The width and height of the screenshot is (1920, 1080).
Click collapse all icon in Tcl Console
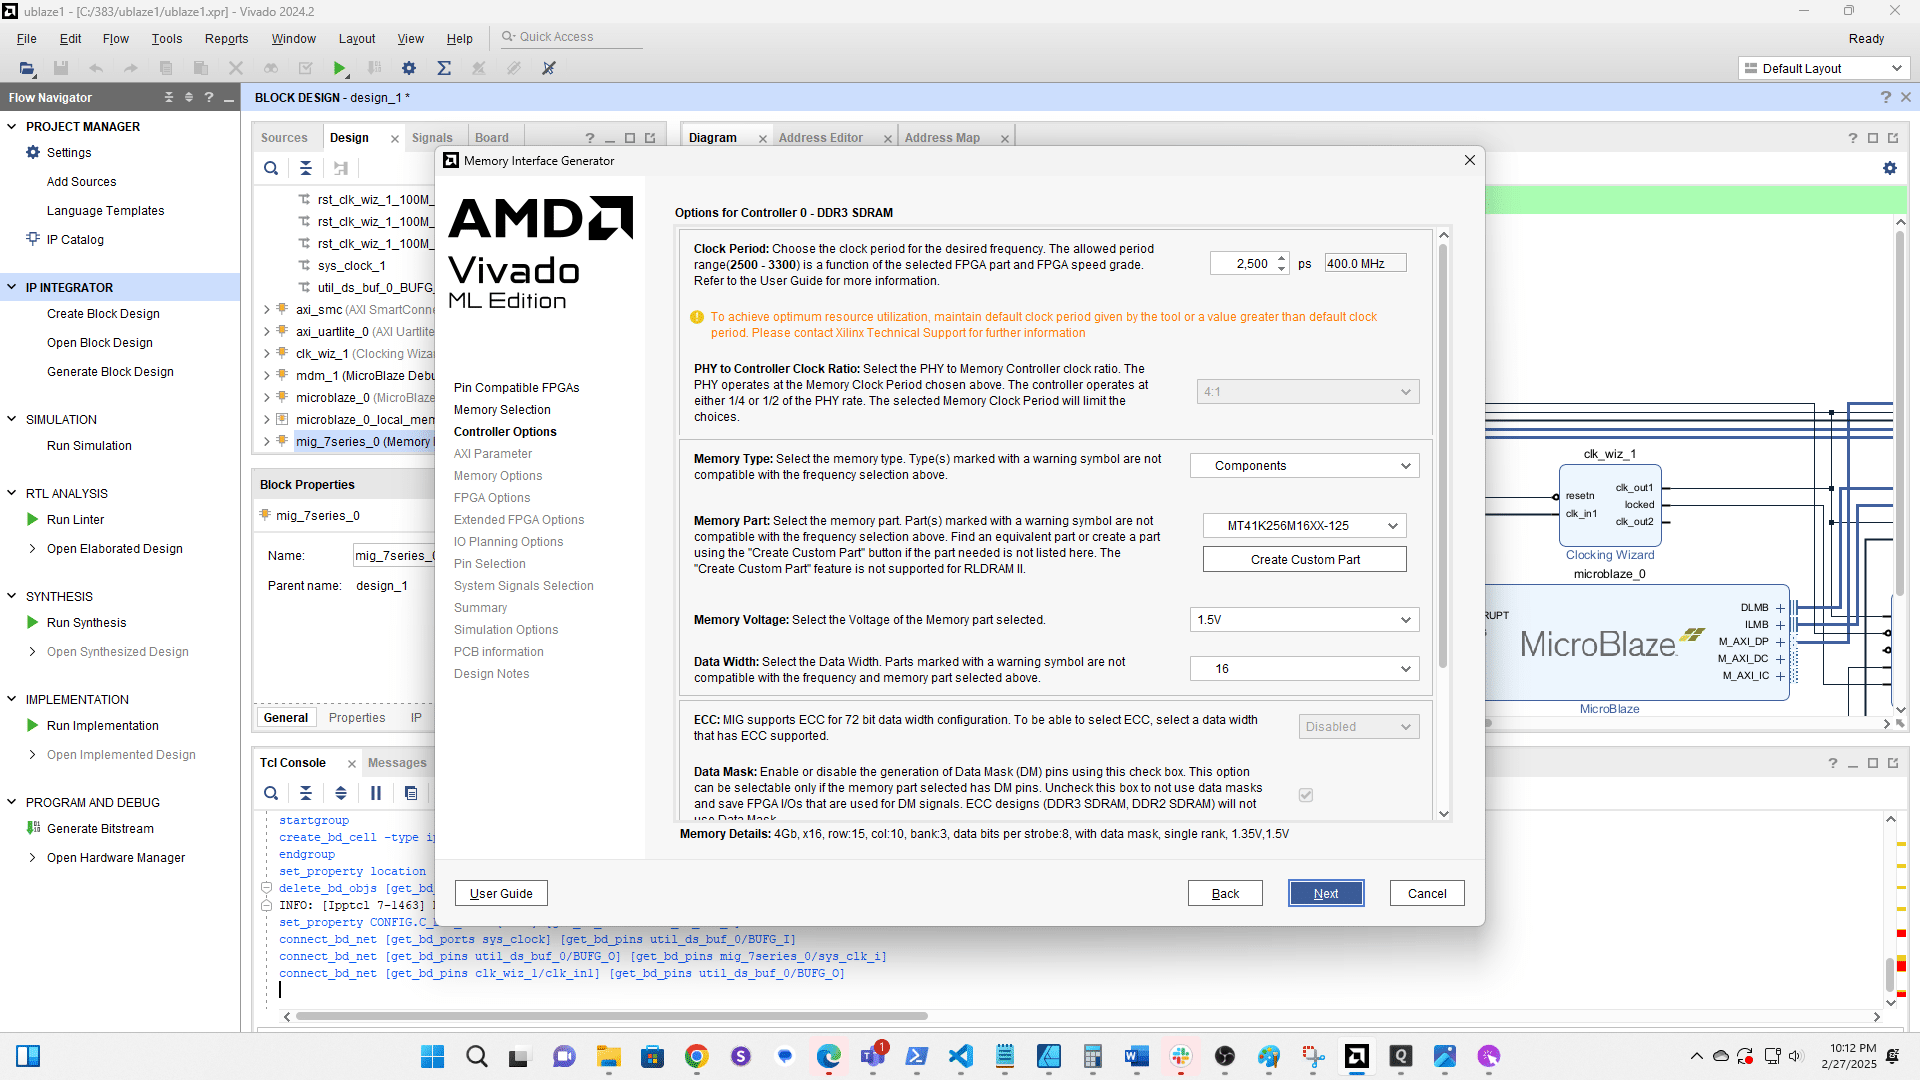(x=306, y=793)
